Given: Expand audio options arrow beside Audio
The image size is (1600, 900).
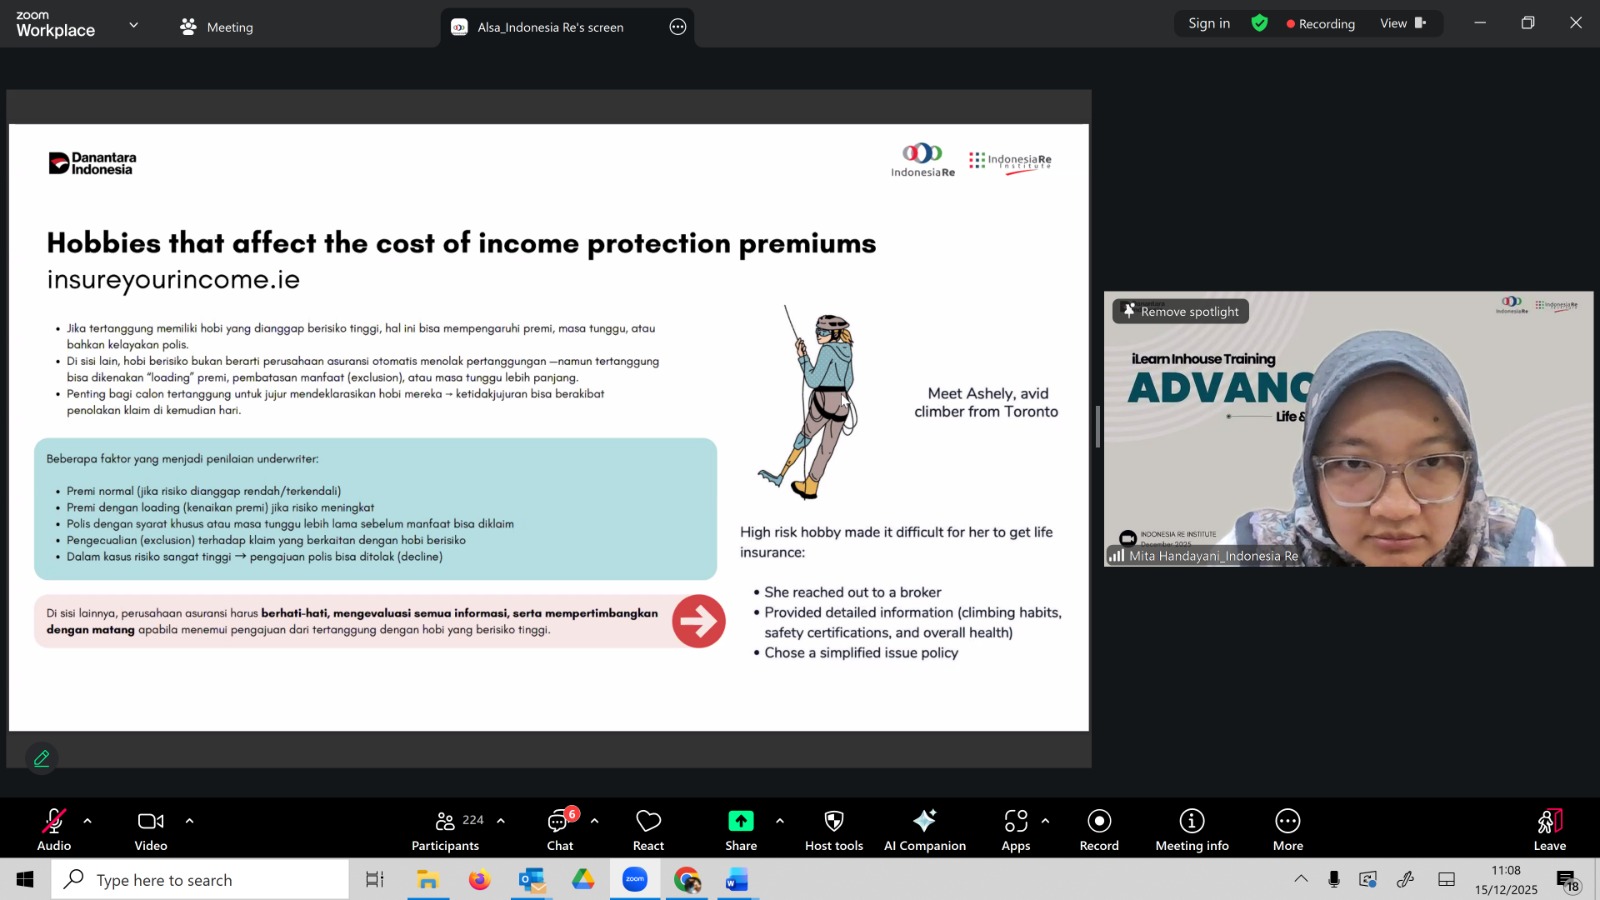Looking at the screenshot, I should [x=88, y=821].
